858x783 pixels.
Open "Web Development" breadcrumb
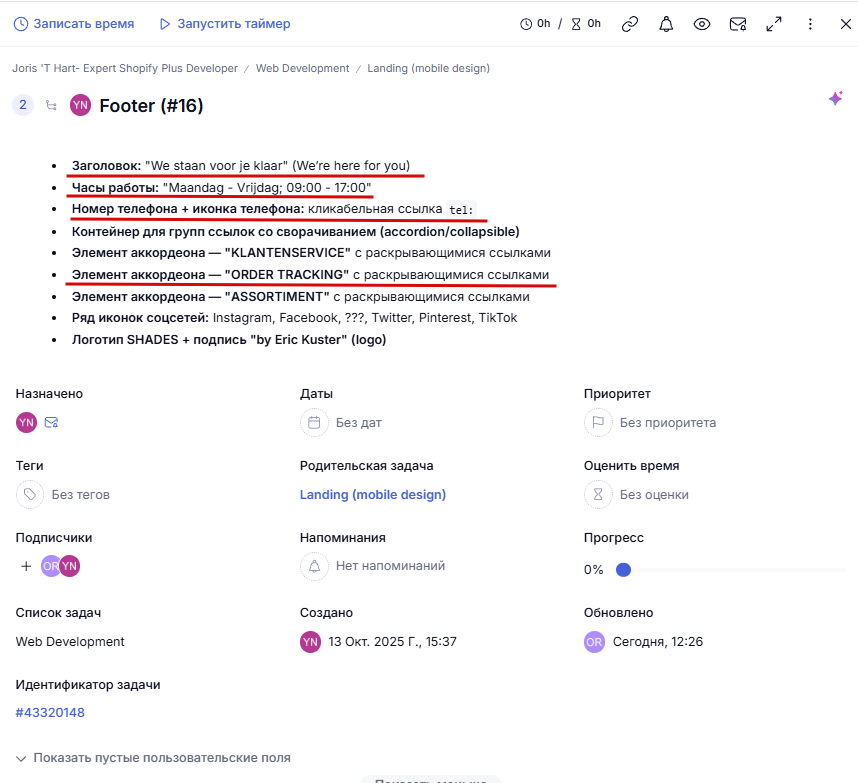(302, 68)
